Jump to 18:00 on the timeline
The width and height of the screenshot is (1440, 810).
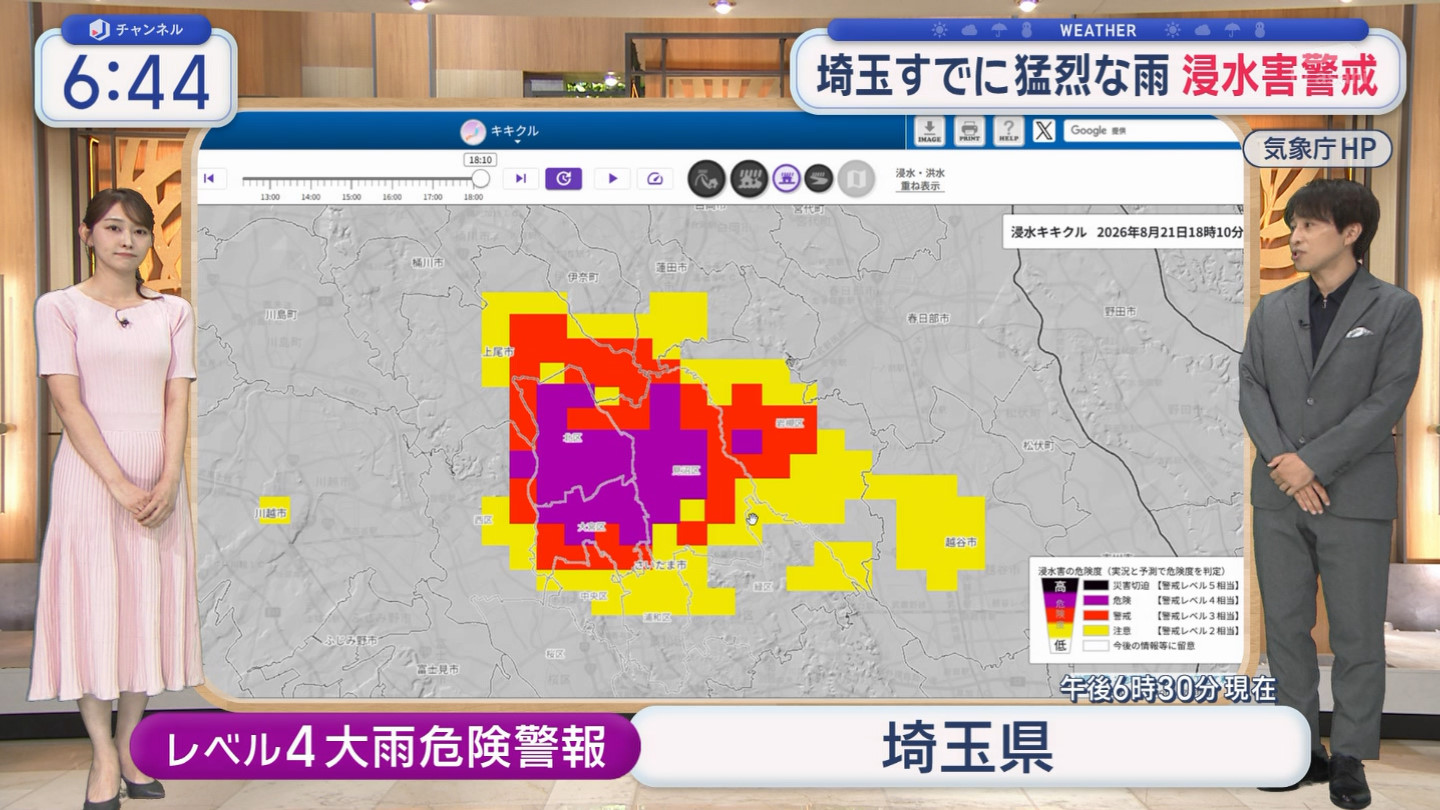pyautogui.click(x=473, y=197)
